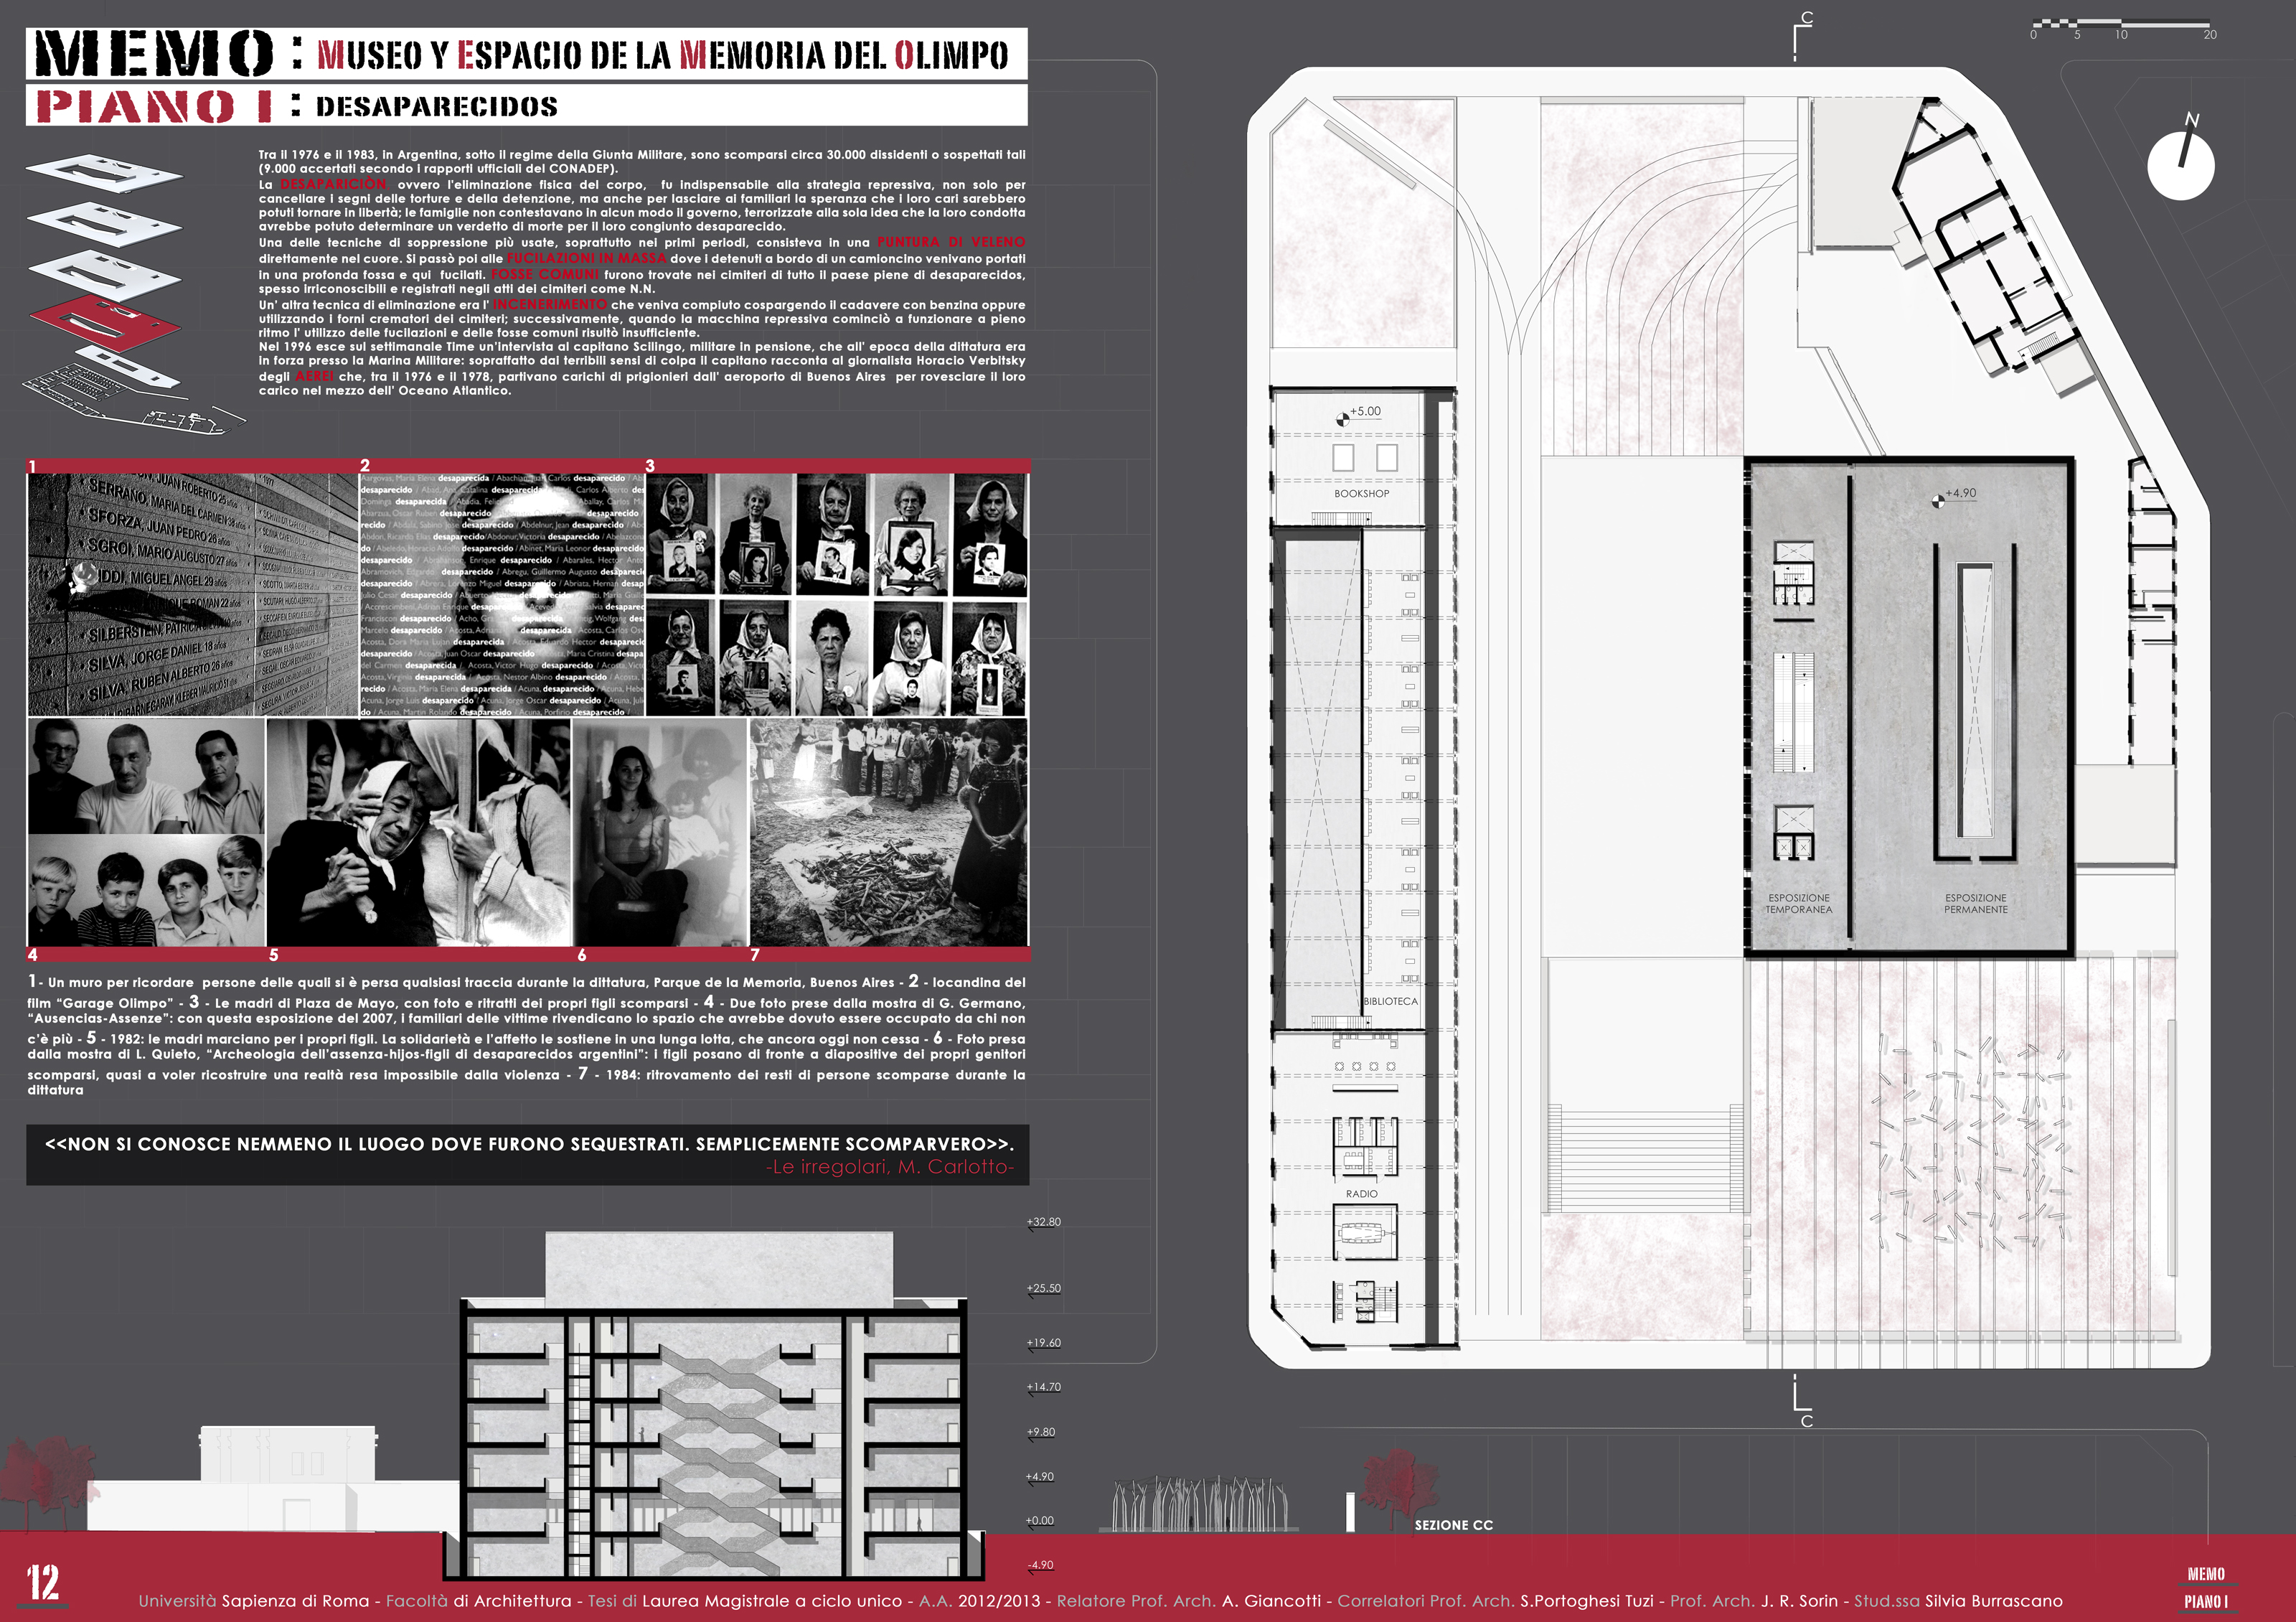Click the photo captions paragraph starting '1- Un muro per ricordare'
This screenshot has height=1622, width=2296.
(x=526, y=1035)
